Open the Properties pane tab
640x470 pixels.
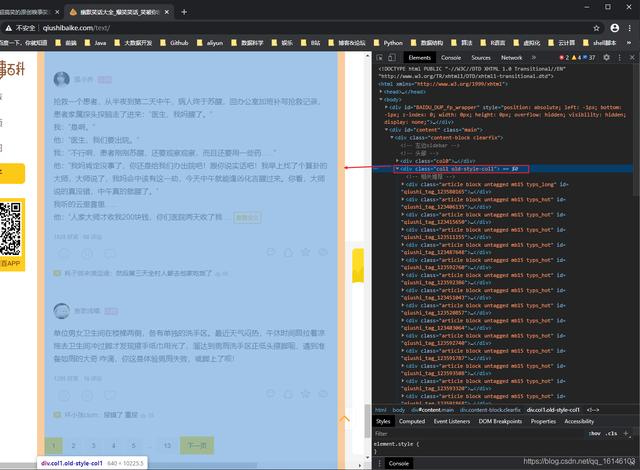543,421
